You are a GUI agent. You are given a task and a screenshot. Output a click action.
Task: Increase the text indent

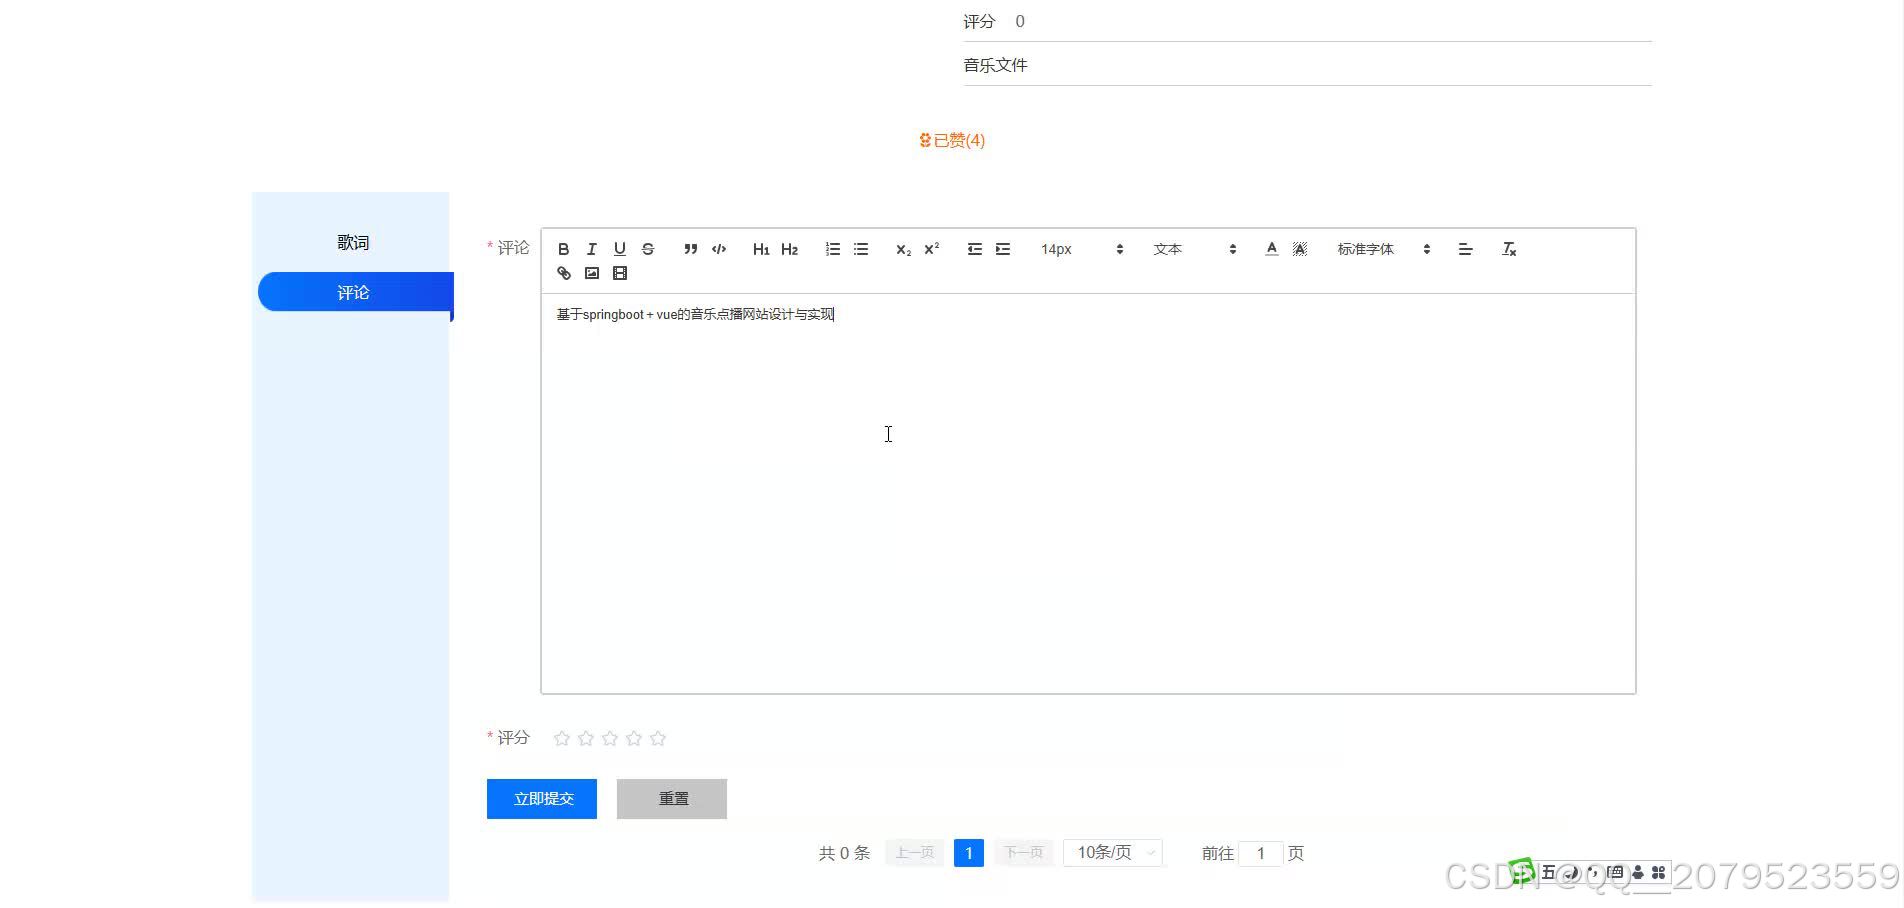1002,249
